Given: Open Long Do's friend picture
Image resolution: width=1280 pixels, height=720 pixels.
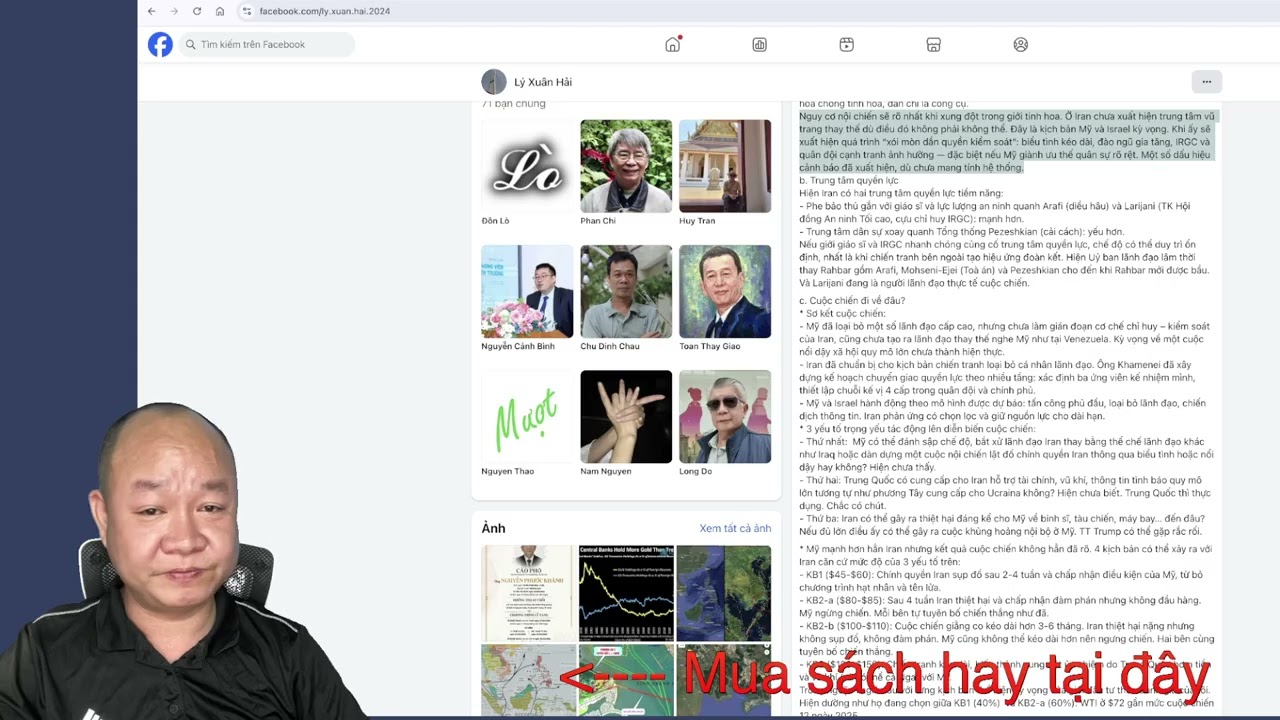Looking at the screenshot, I should coord(725,417).
